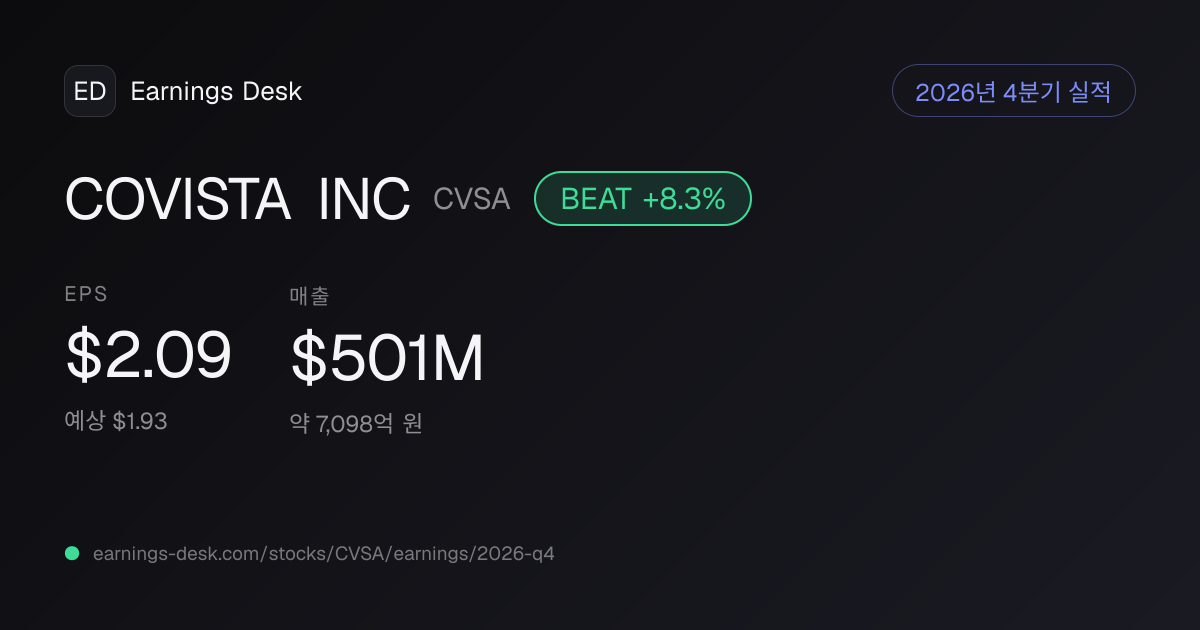Click the 매출 revenue label
Image resolution: width=1200 pixels, height=630 pixels.
tap(309, 295)
